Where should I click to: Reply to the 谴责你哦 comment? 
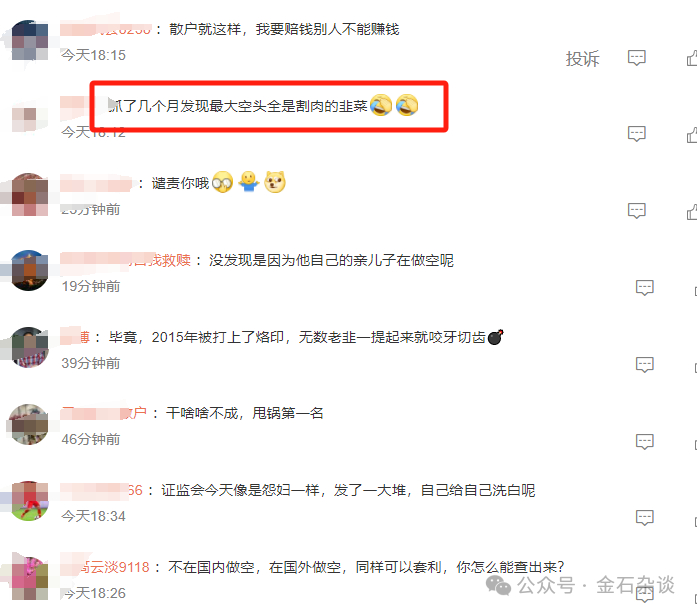(637, 211)
